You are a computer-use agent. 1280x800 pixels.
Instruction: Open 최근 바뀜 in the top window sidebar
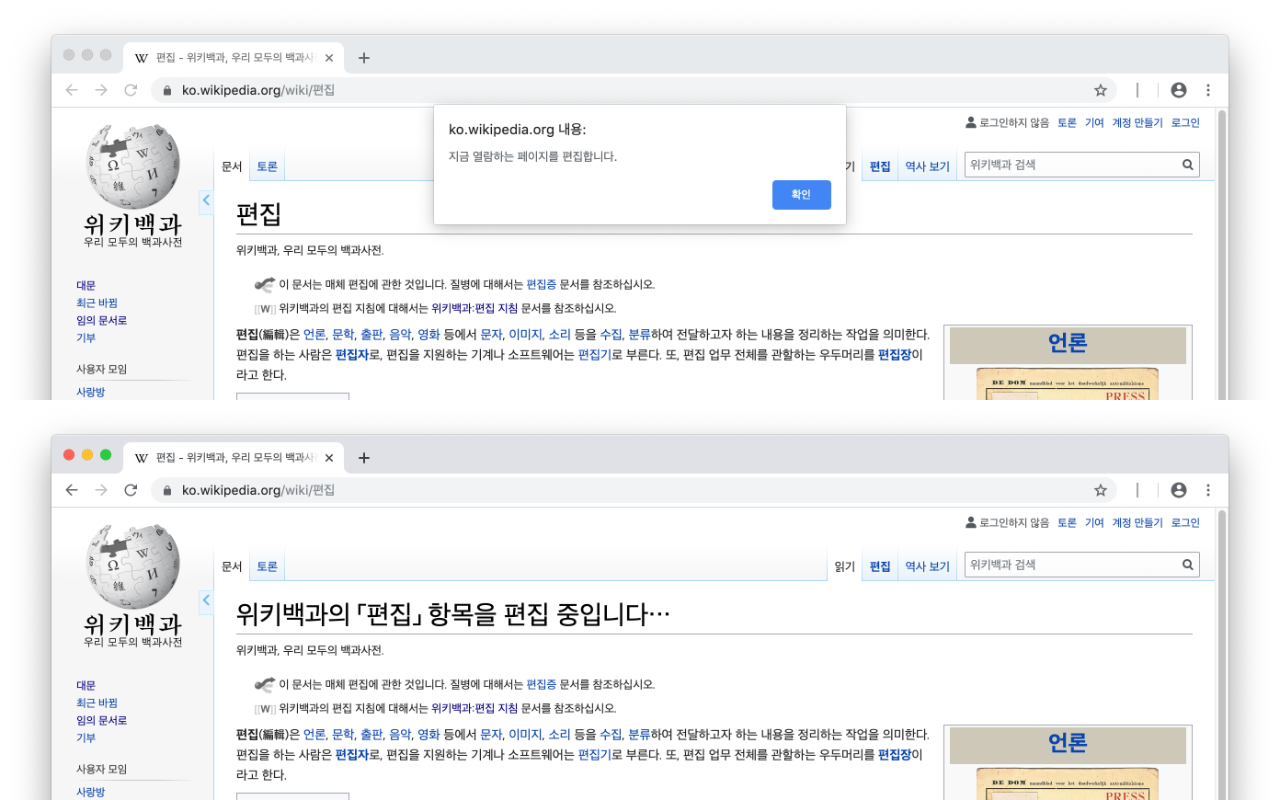tap(97, 303)
